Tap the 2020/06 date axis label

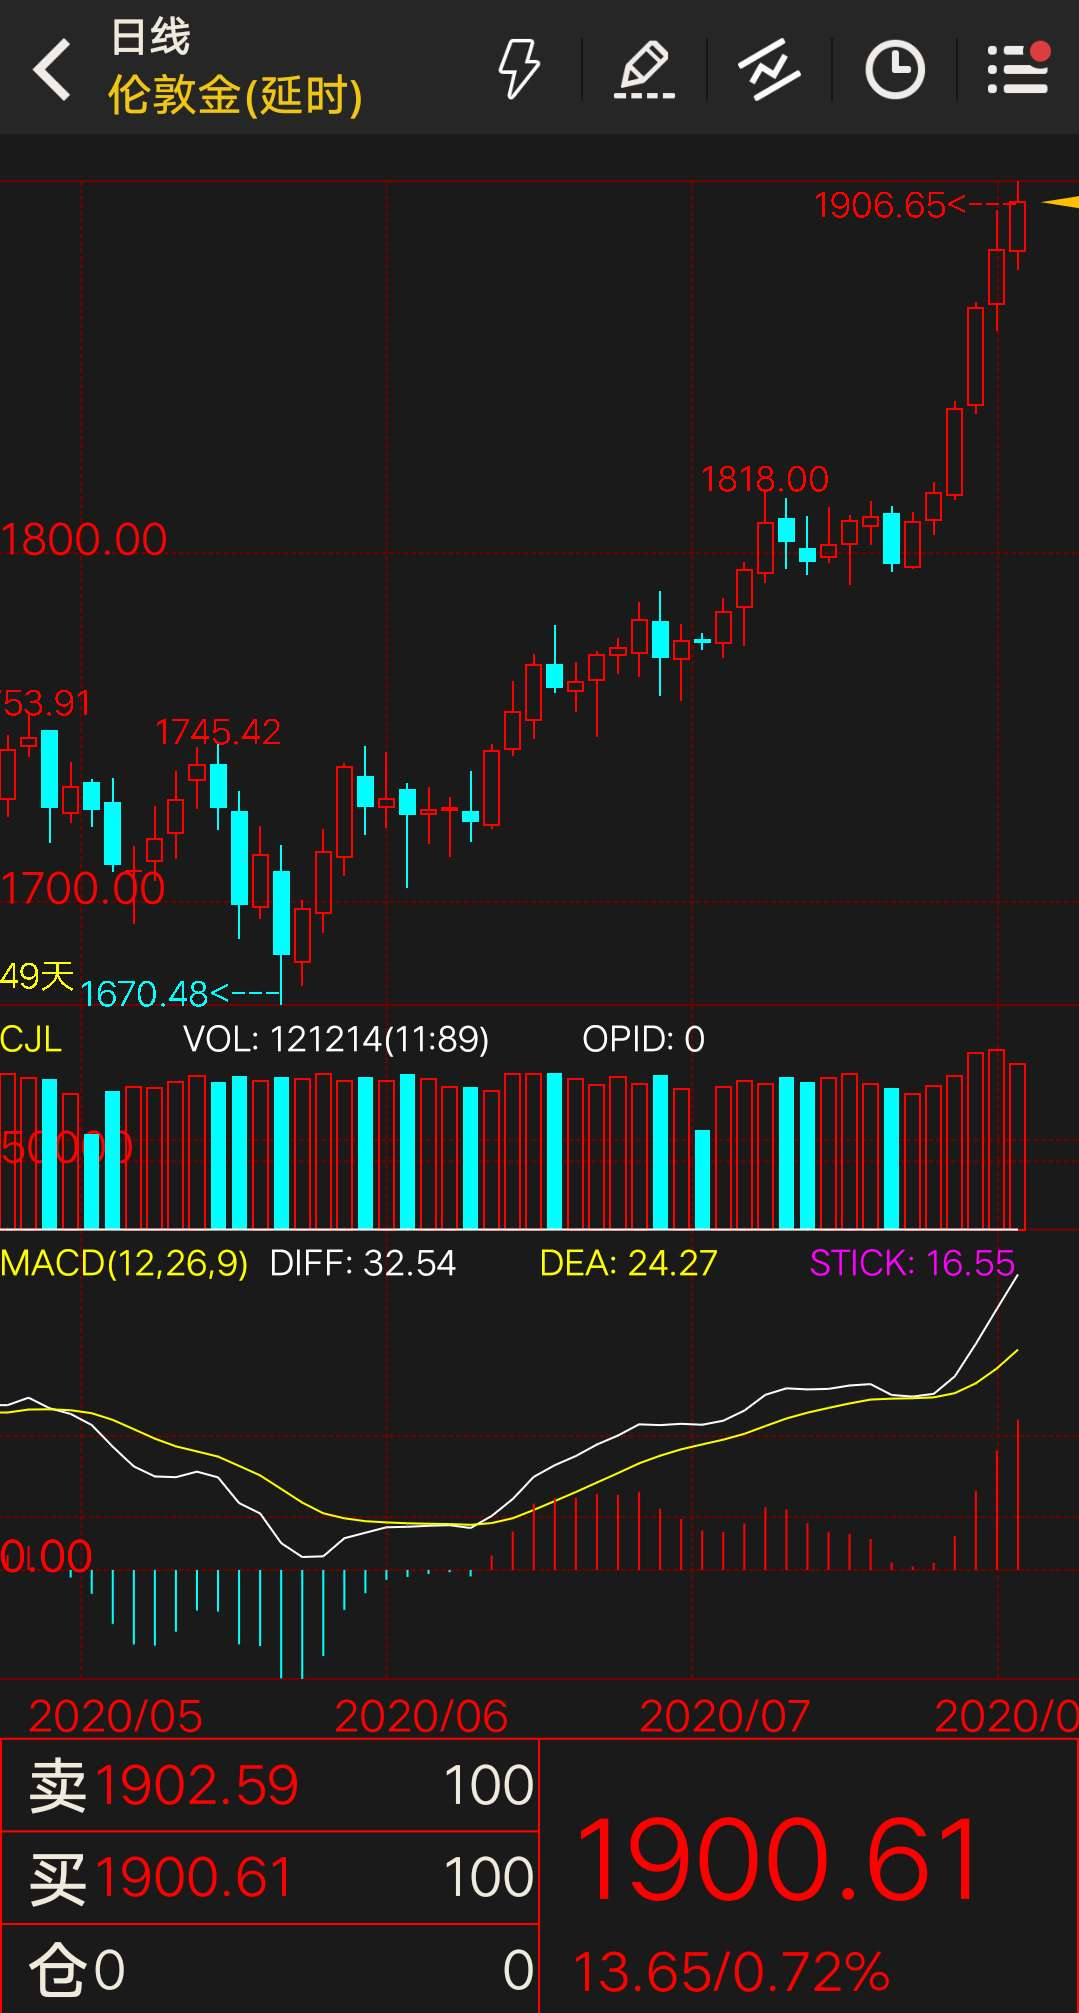pos(421,1716)
